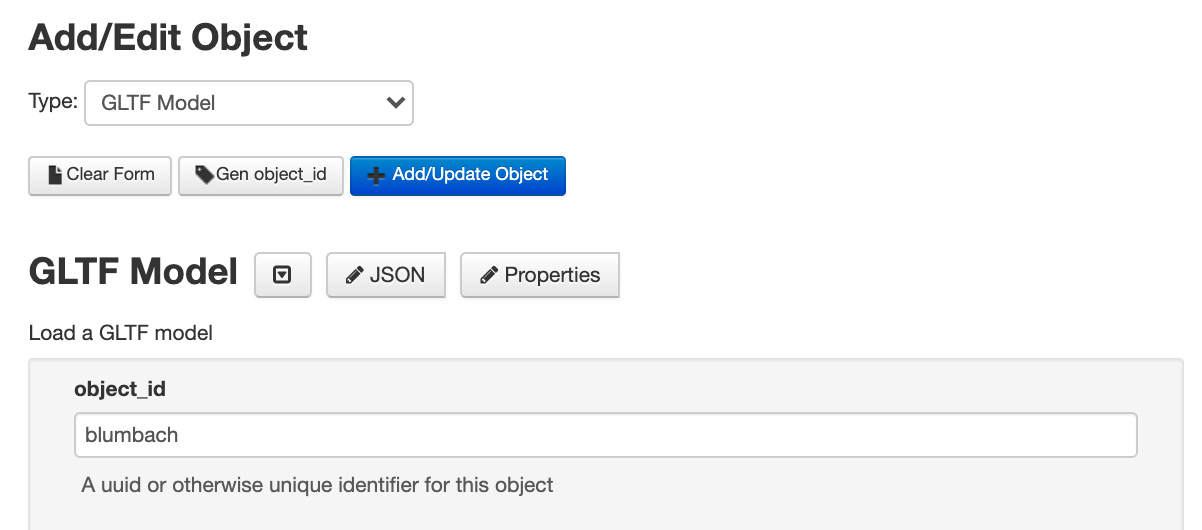The width and height of the screenshot is (1202, 530).
Task: Submit with the blue Add/Update Object button
Action: tap(458, 175)
